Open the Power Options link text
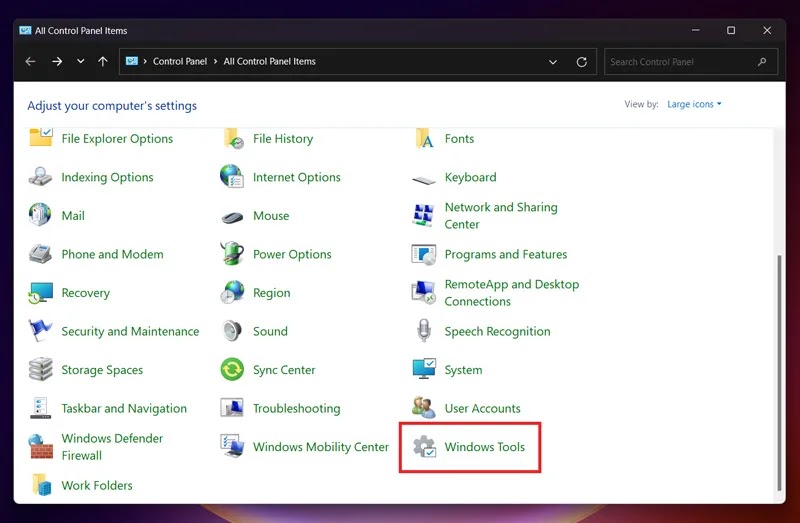The width and height of the screenshot is (800, 523). [x=292, y=254]
